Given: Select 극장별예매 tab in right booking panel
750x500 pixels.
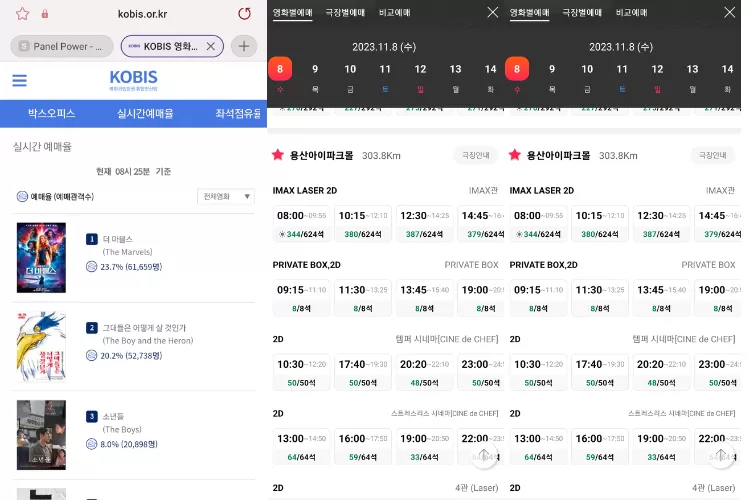Looking at the screenshot, I should tap(582, 13).
